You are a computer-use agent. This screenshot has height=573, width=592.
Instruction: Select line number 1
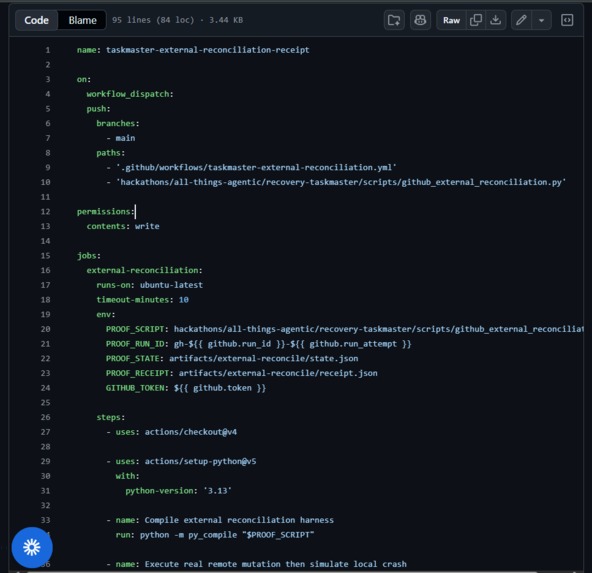[48, 50]
